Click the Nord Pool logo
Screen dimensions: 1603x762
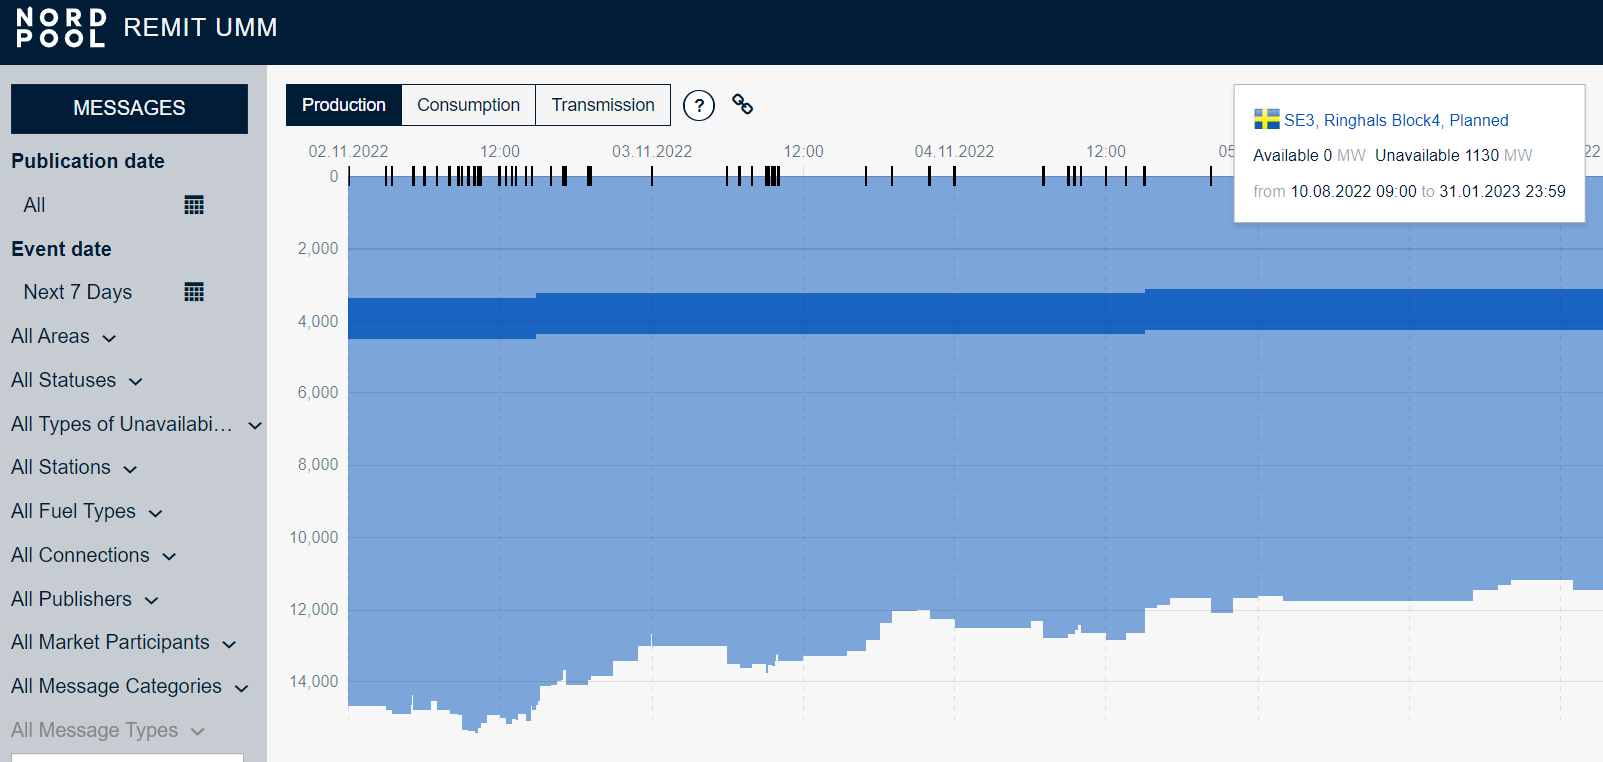pos(61,28)
